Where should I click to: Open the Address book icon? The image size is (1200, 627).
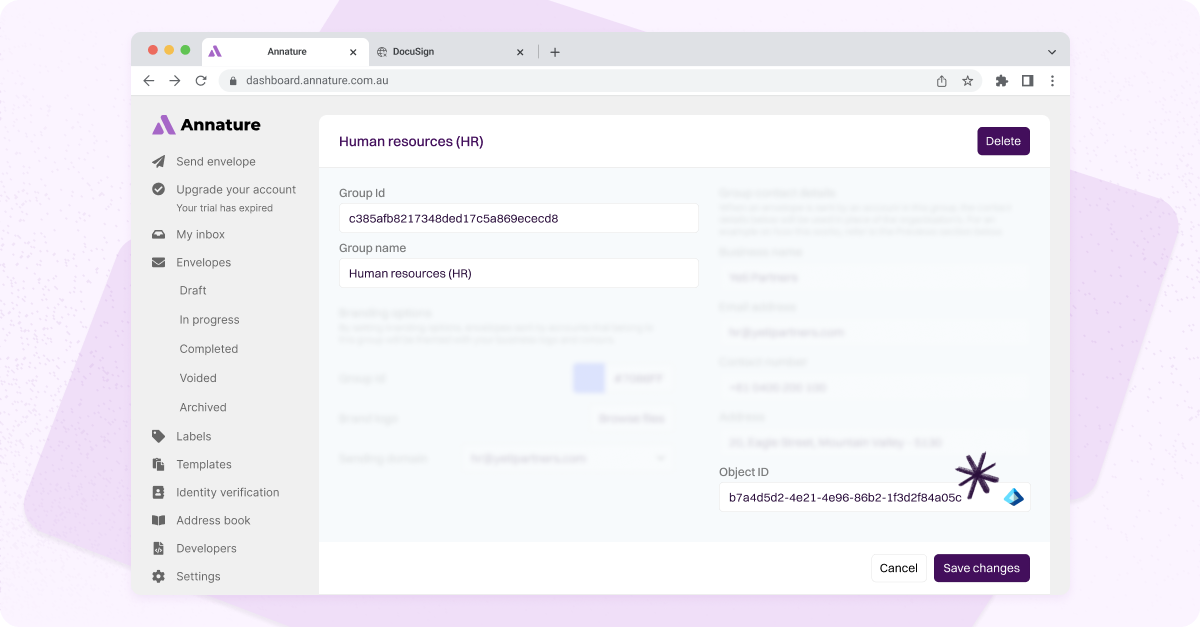(x=158, y=520)
